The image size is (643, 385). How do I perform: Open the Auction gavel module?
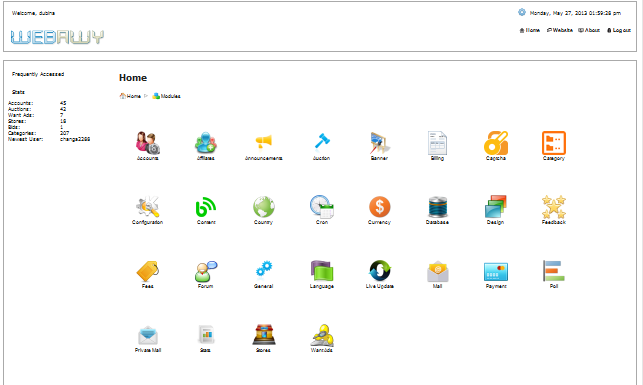tap(322, 146)
